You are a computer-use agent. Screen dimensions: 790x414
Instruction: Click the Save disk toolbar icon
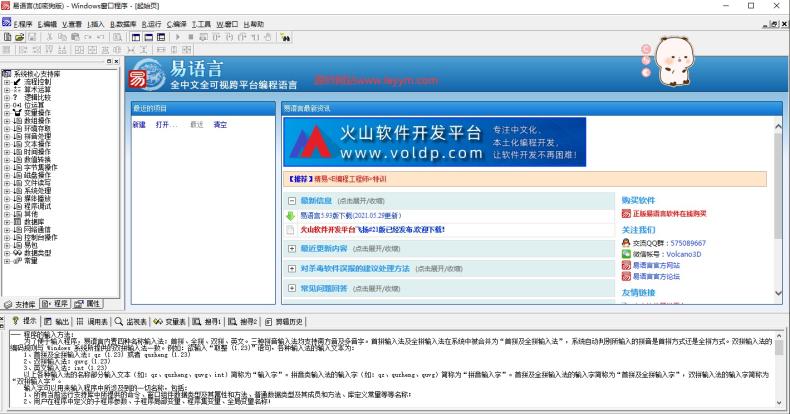[32, 37]
